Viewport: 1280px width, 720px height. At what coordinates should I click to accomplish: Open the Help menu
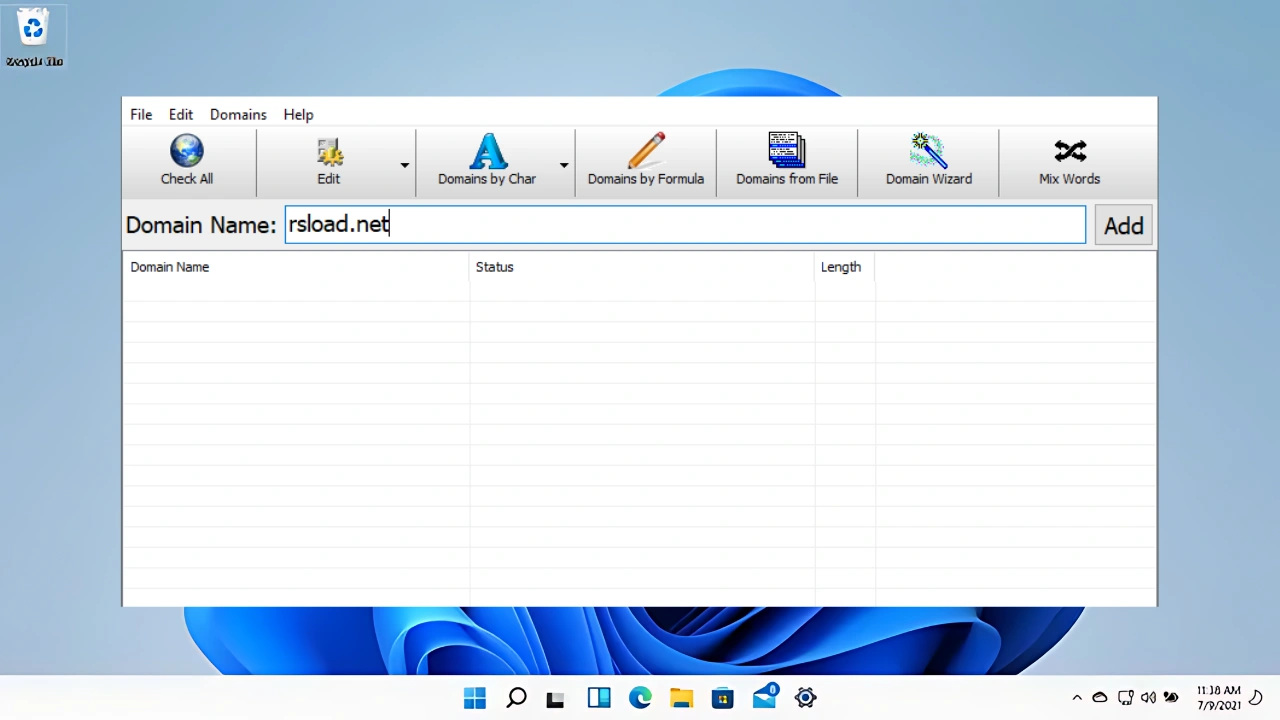tap(298, 114)
